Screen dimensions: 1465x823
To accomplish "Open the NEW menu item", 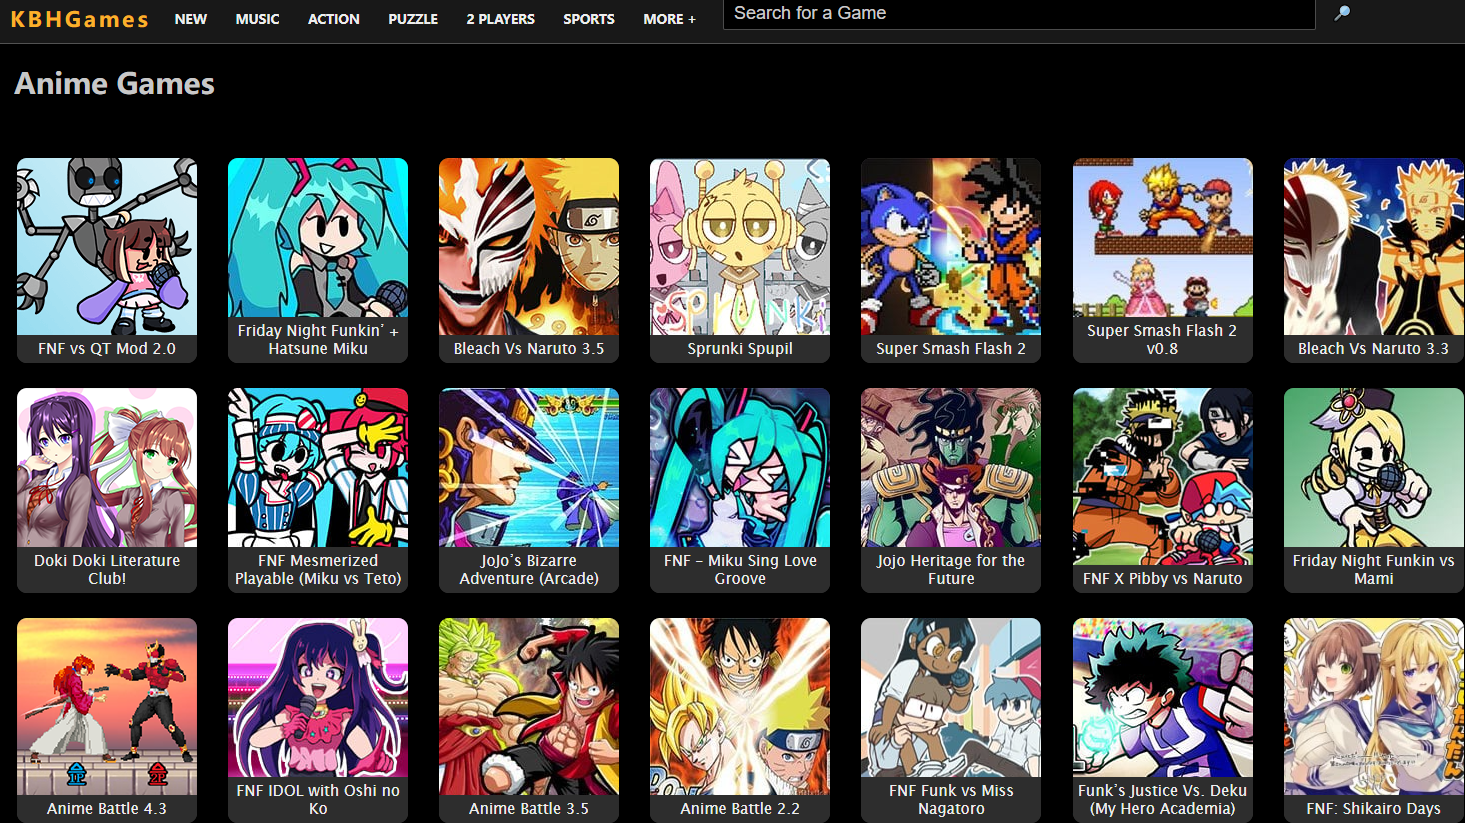I will (190, 19).
